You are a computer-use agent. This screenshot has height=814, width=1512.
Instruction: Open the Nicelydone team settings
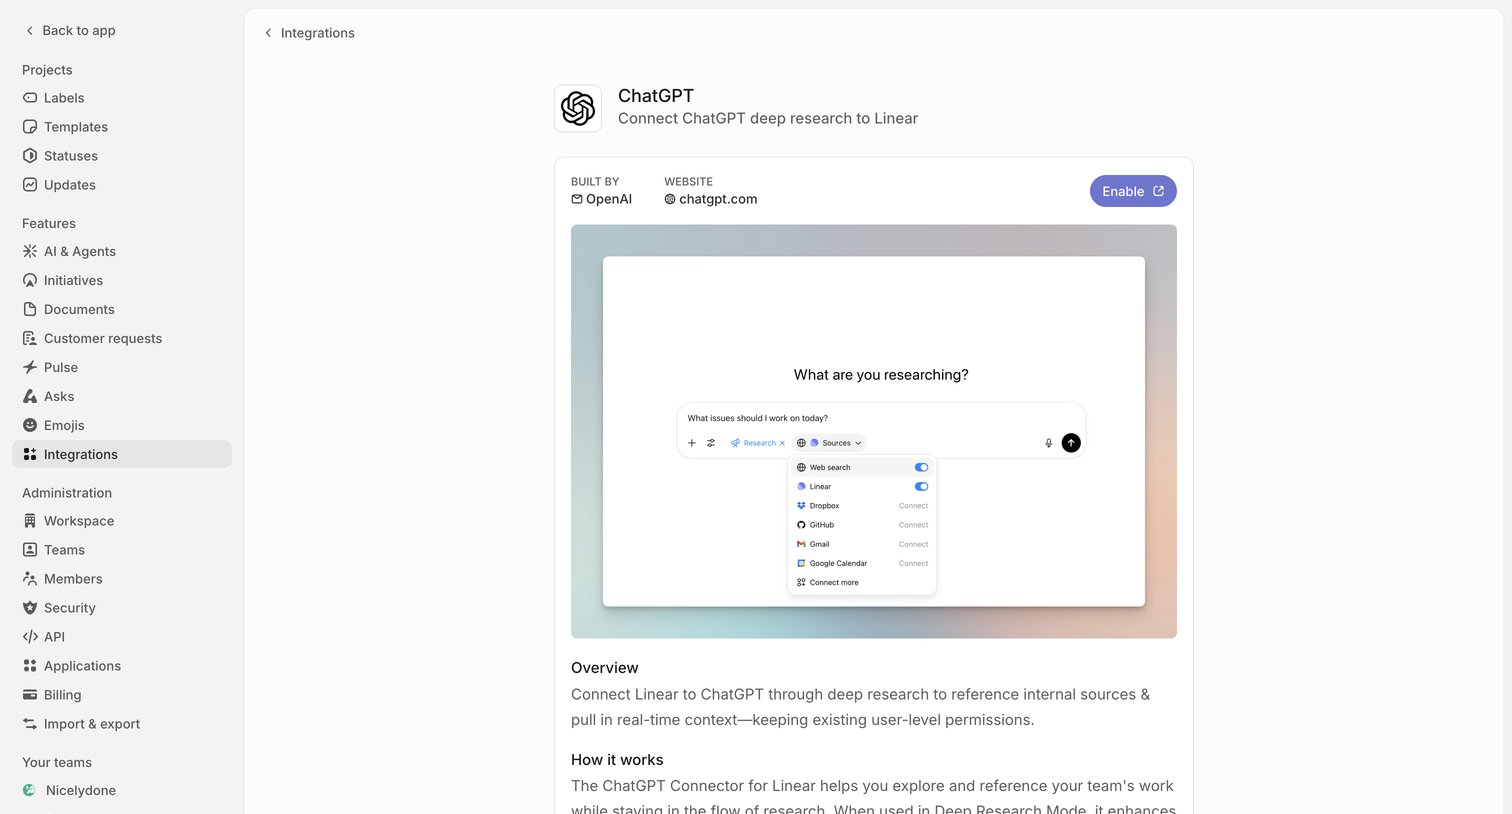(122, 790)
